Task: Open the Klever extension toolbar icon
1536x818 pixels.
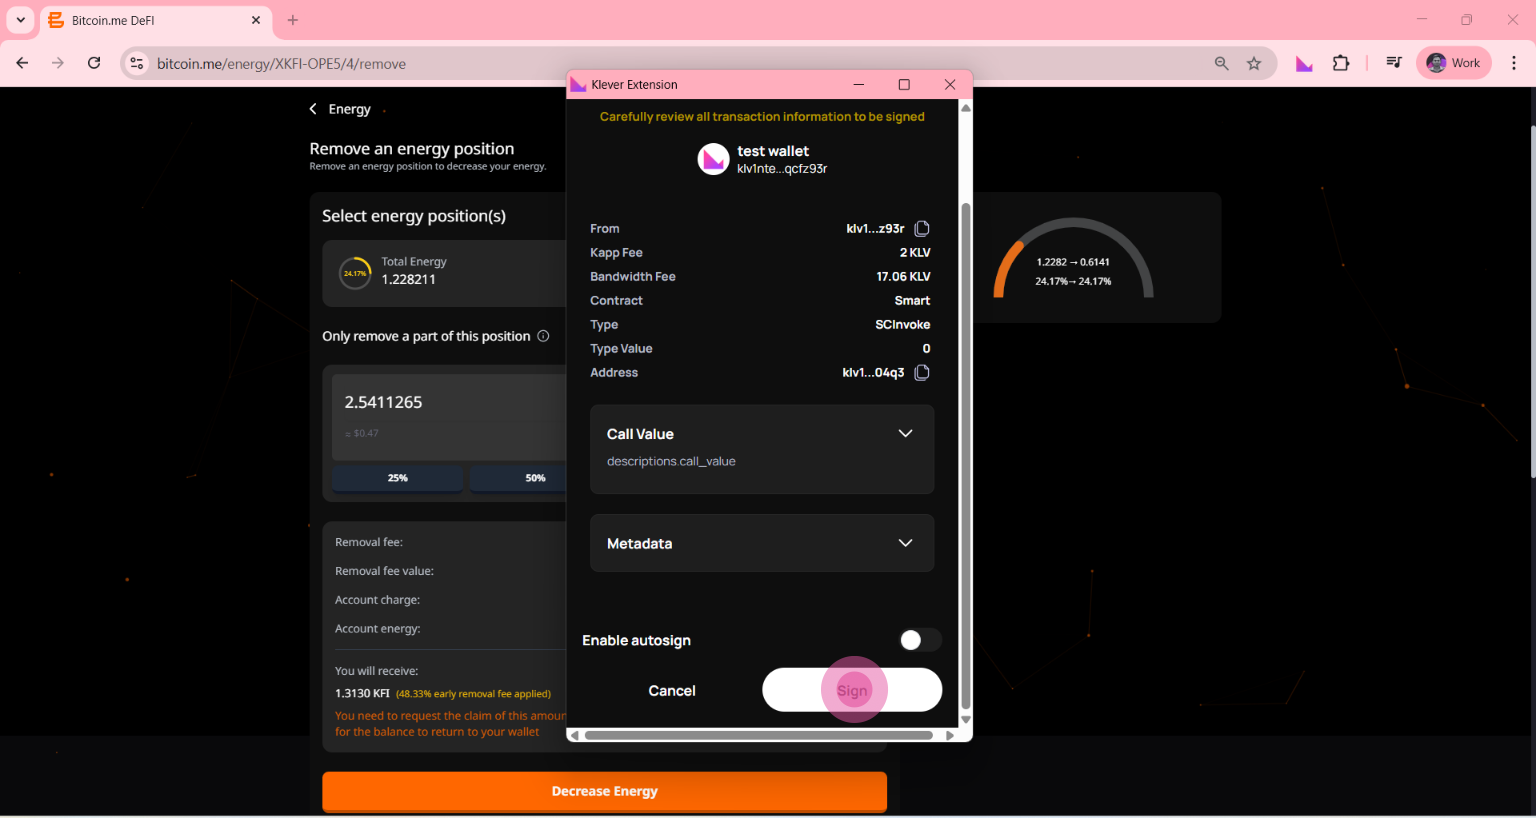Action: (1304, 64)
